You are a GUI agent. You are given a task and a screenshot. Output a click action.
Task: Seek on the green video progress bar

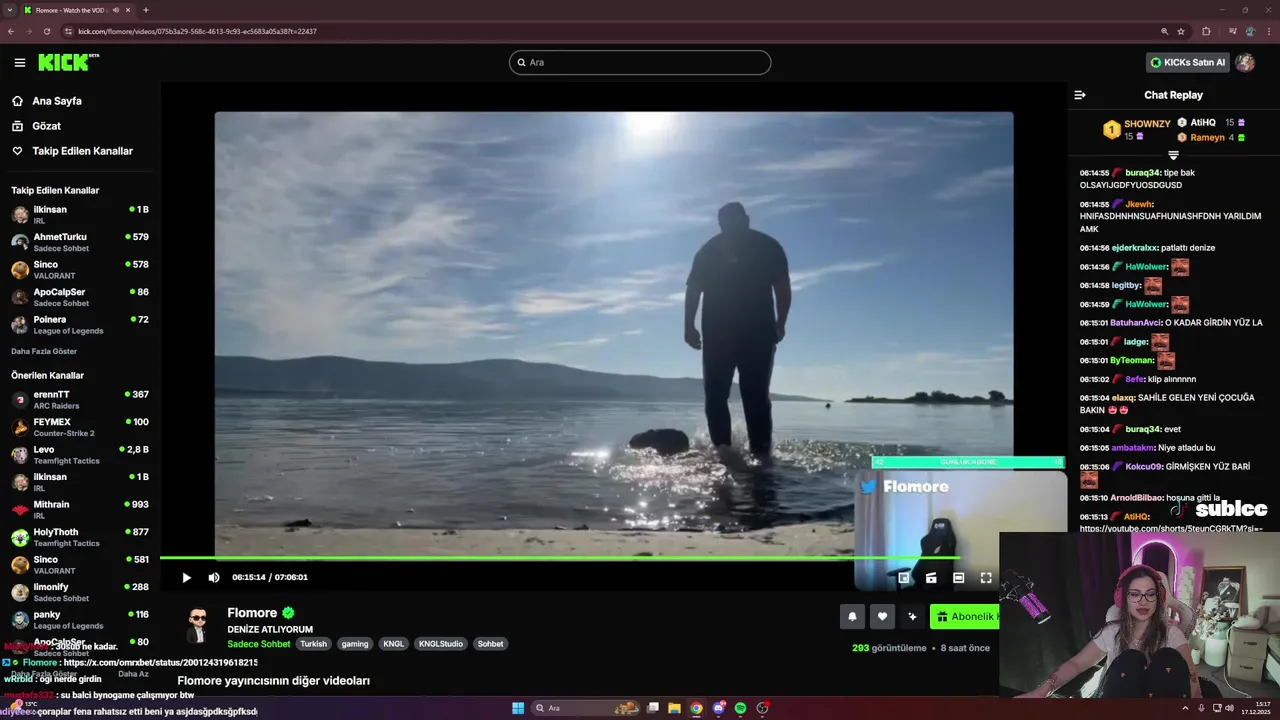coord(560,558)
